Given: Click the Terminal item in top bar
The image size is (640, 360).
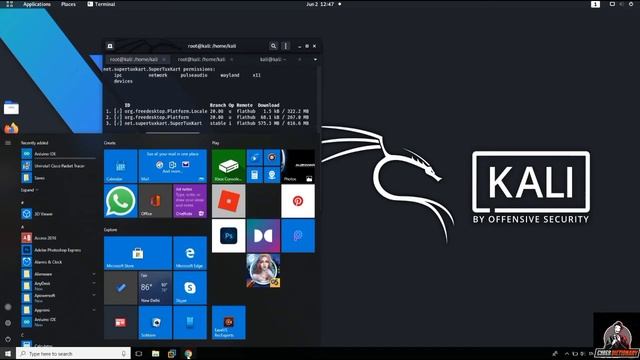Looking at the screenshot, I should (x=101, y=4).
